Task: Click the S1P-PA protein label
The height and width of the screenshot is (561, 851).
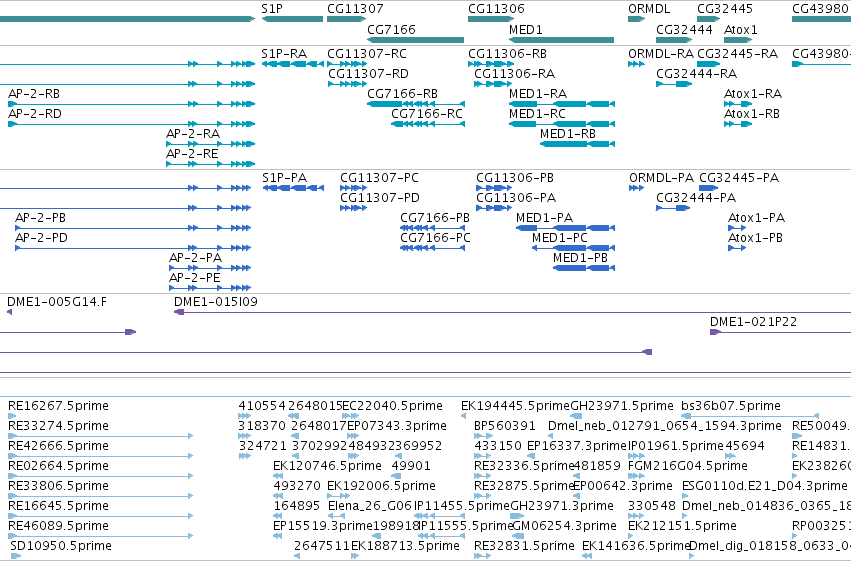Action: [x=284, y=177]
